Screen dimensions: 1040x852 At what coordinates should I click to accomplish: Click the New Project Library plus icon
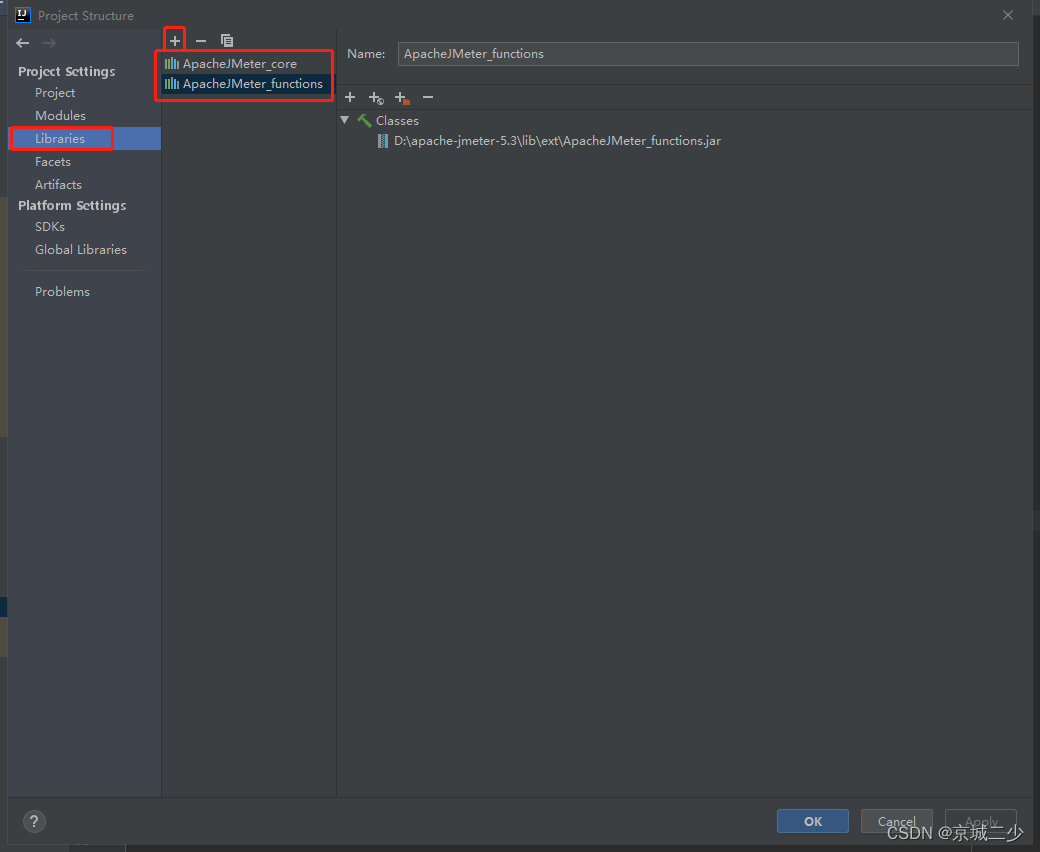[174, 41]
